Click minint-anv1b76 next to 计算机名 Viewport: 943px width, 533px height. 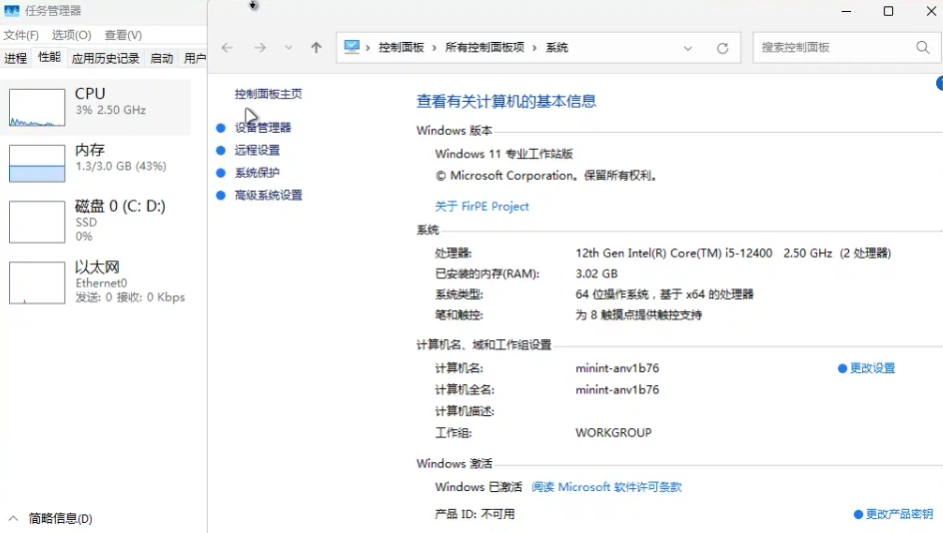[617, 368]
